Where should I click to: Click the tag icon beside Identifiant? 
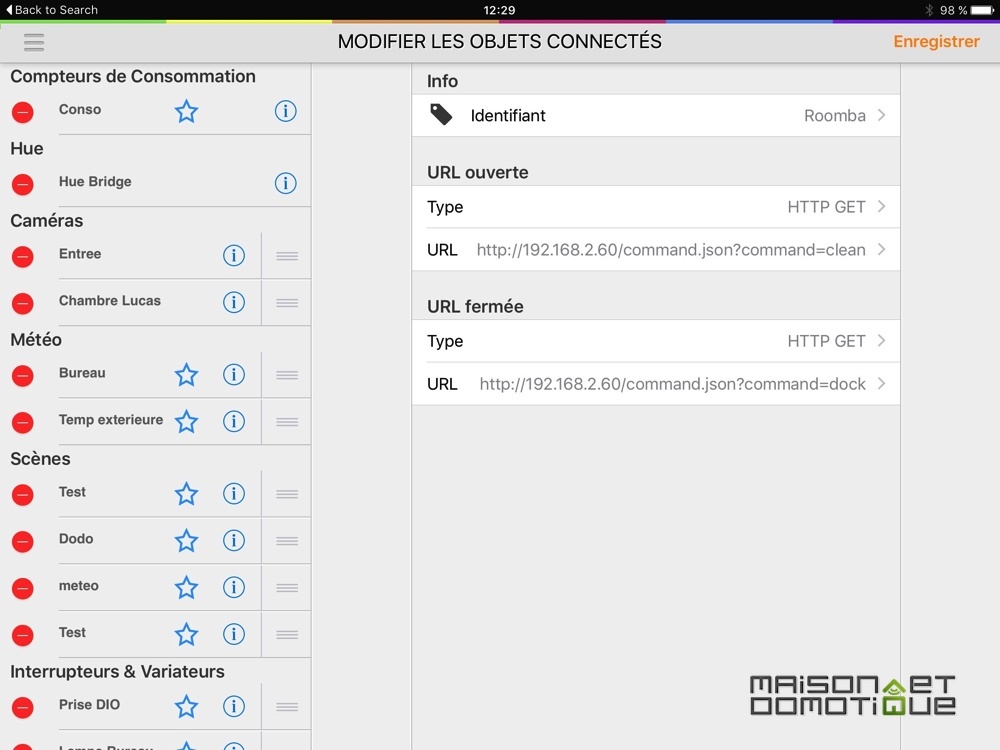441,115
